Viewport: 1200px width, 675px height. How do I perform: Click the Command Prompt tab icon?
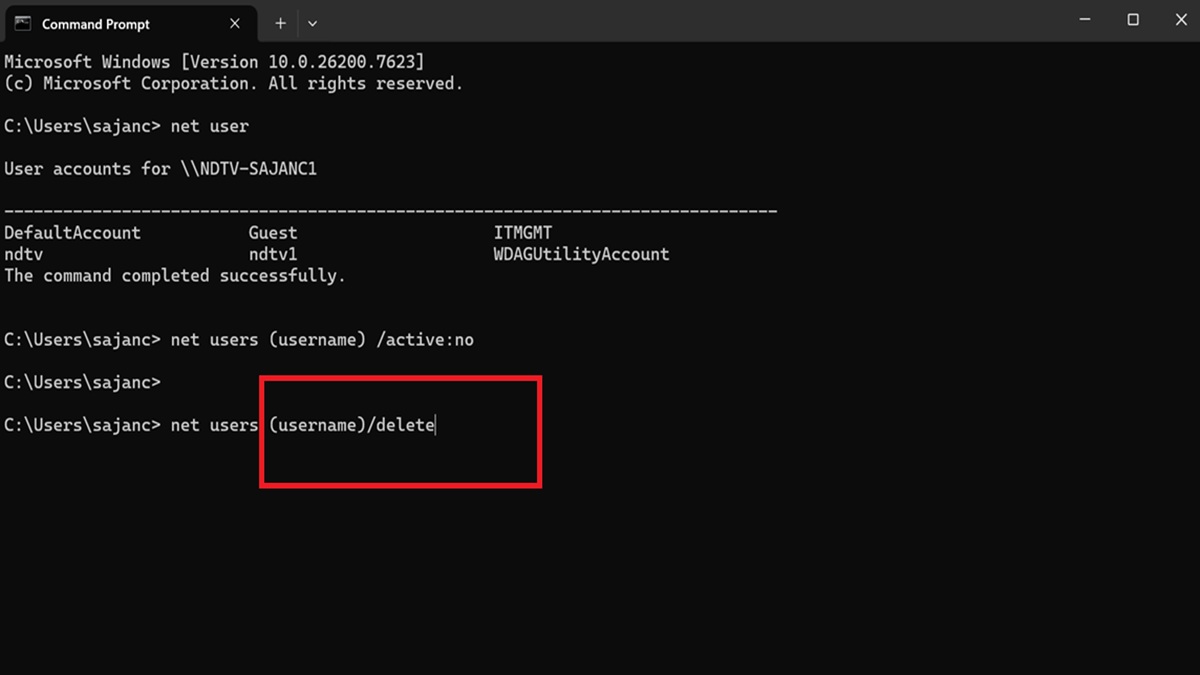pyautogui.click(x=23, y=23)
